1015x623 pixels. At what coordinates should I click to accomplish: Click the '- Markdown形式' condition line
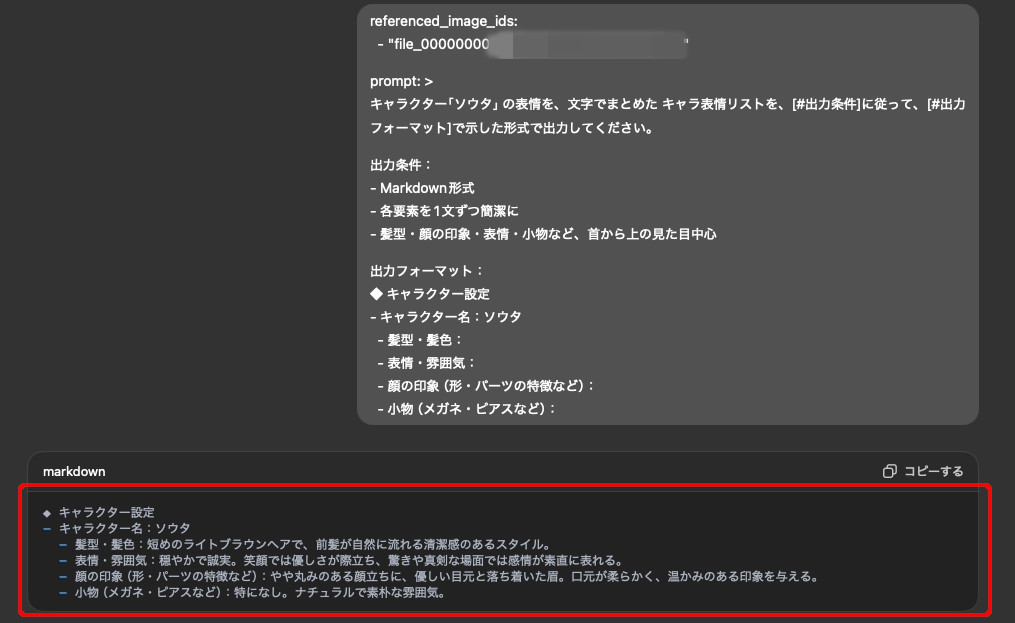pyautogui.click(x=421, y=187)
